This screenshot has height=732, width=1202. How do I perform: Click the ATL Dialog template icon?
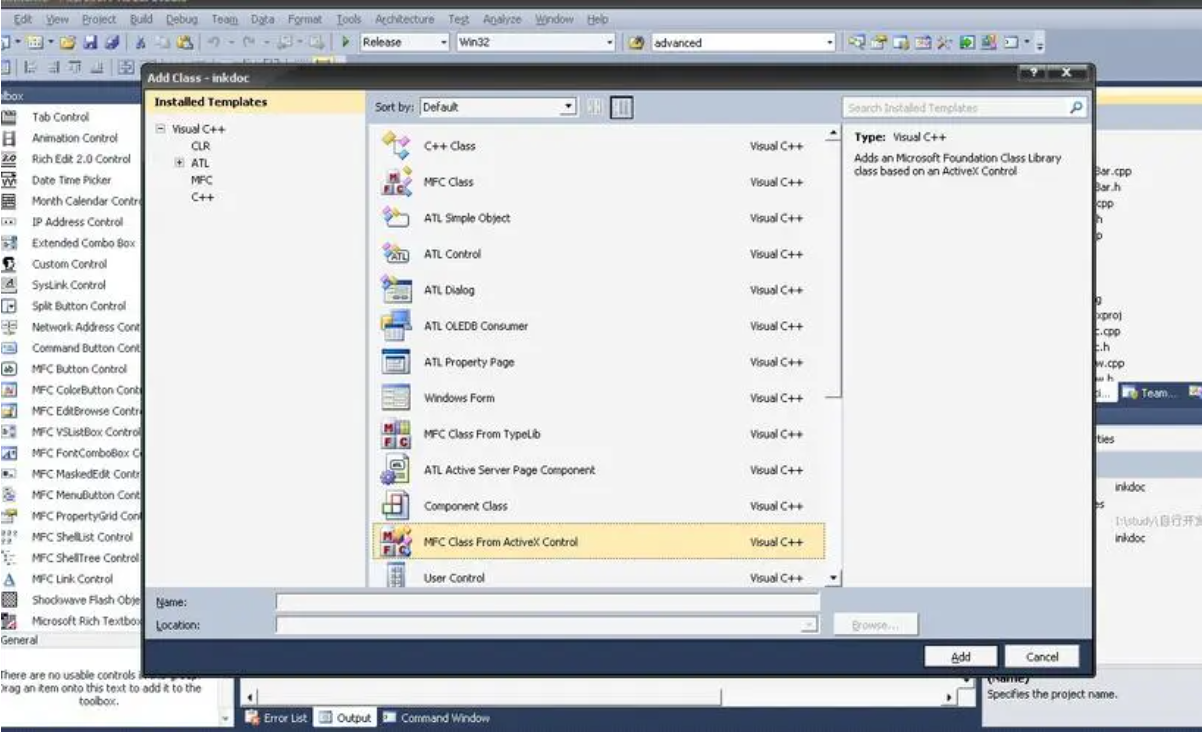click(396, 290)
